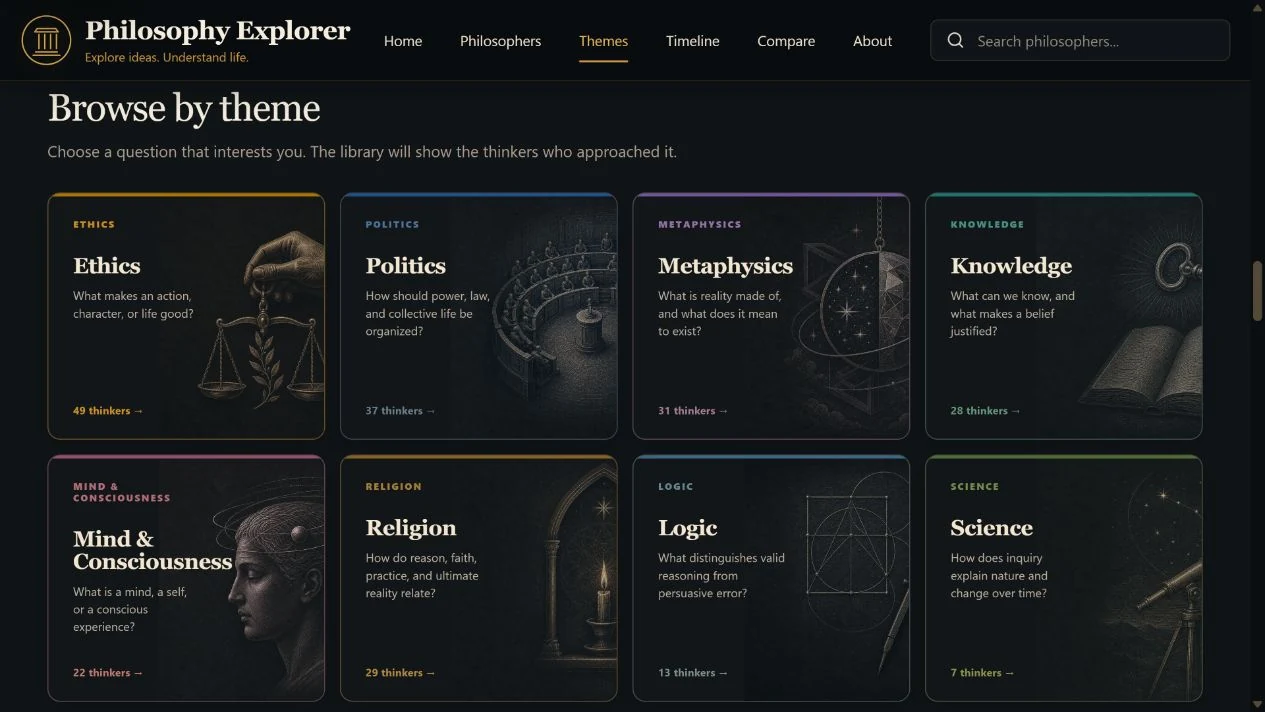Open the Compare nav item
1265x712 pixels.
pyautogui.click(x=786, y=41)
